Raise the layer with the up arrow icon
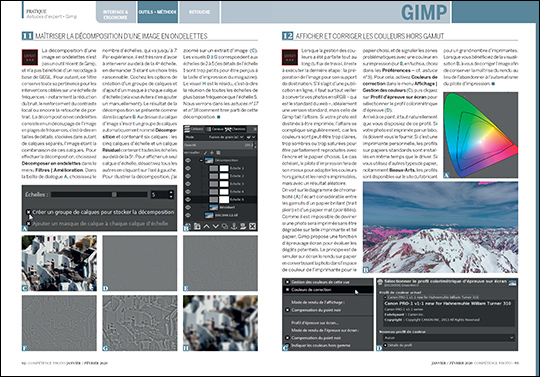 coord(206,226)
